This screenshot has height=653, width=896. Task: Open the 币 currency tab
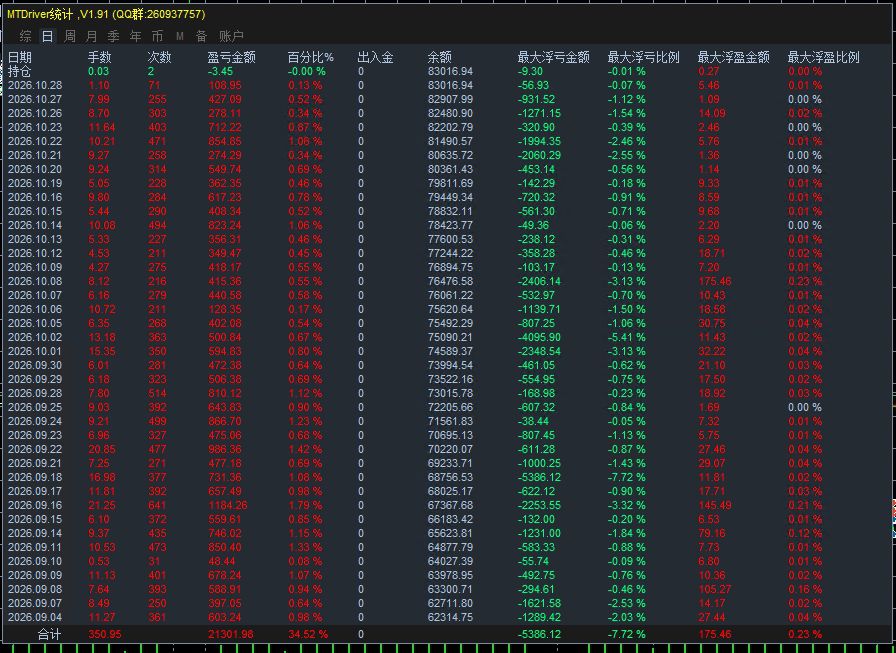click(158, 37)
